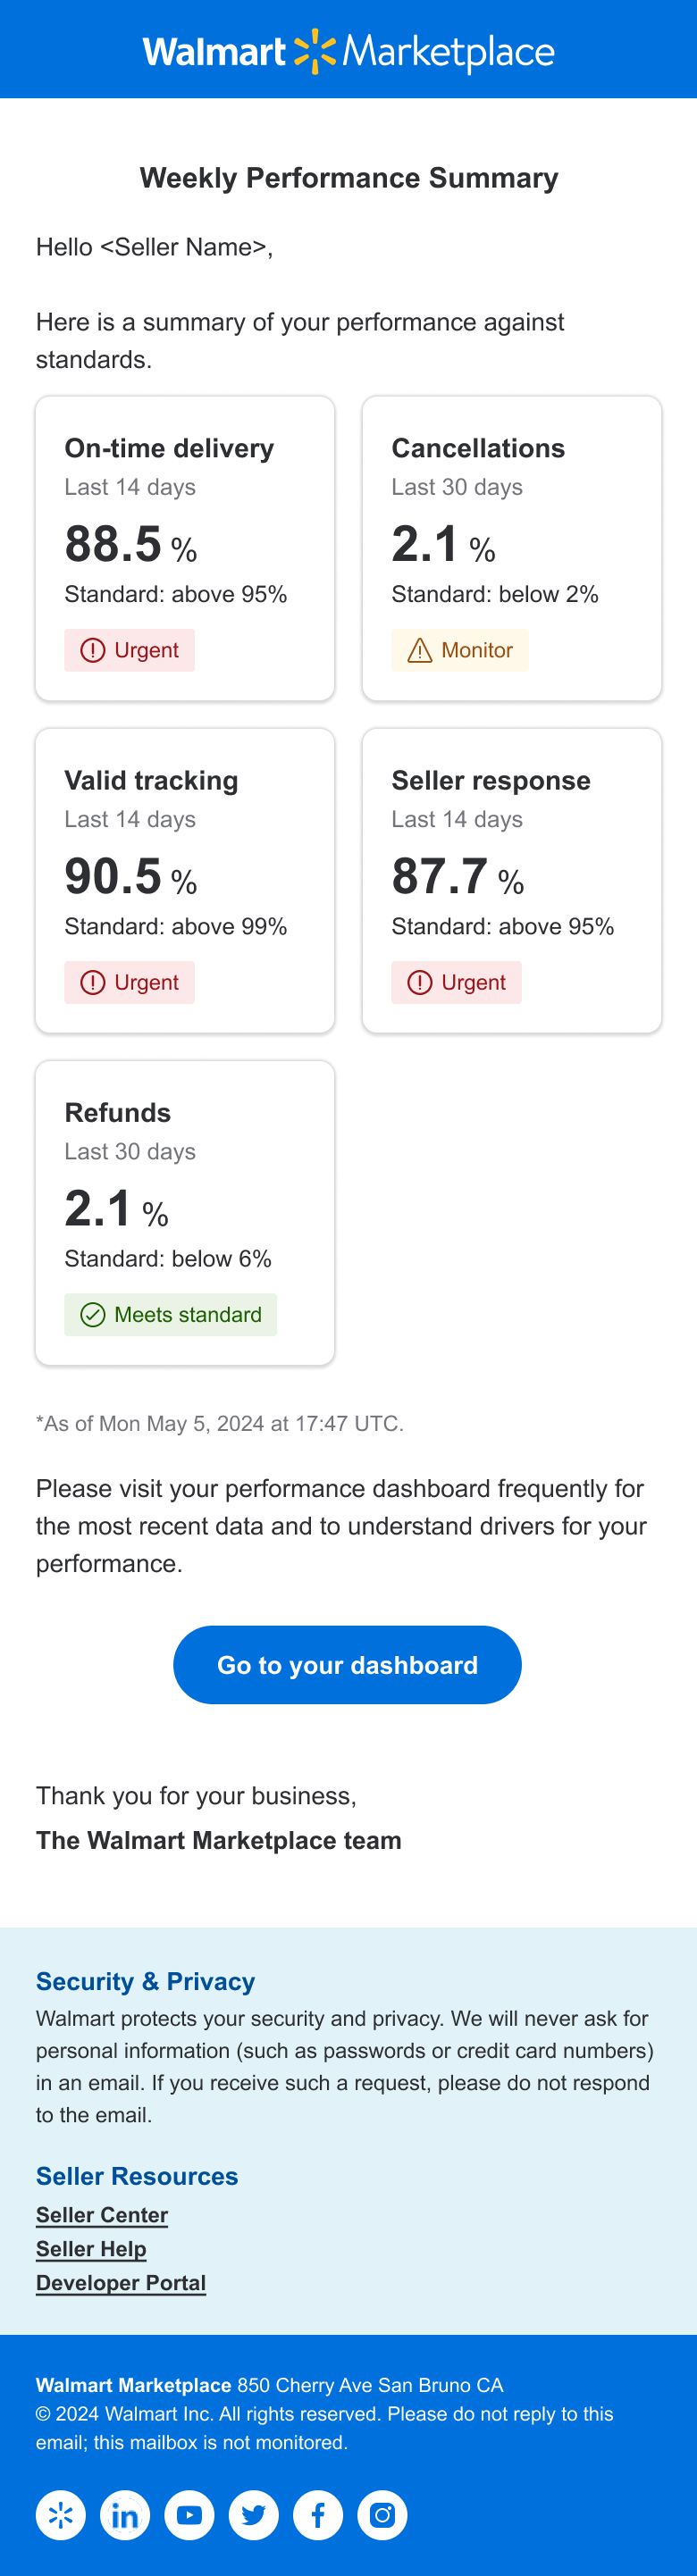Open the Seller Help link

pyautogui.click(x=91, y=2248)
